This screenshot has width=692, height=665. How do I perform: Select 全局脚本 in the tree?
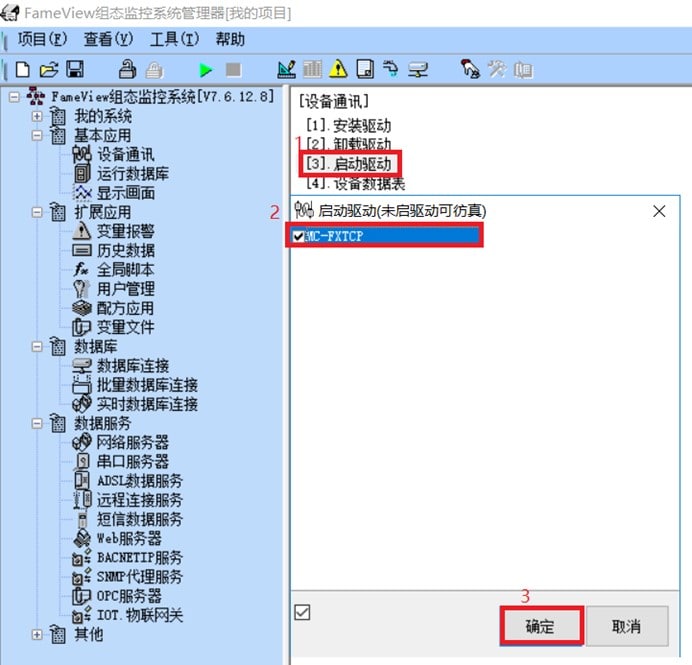click(125, 270)
